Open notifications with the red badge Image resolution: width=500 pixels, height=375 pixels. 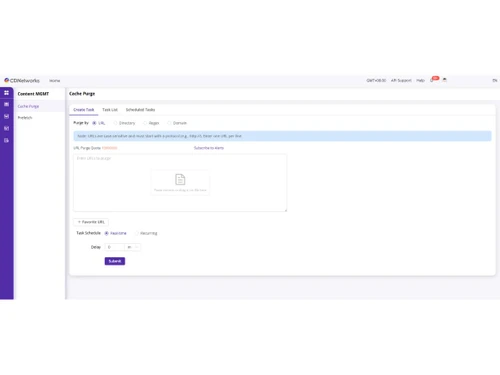pos(434,79)
